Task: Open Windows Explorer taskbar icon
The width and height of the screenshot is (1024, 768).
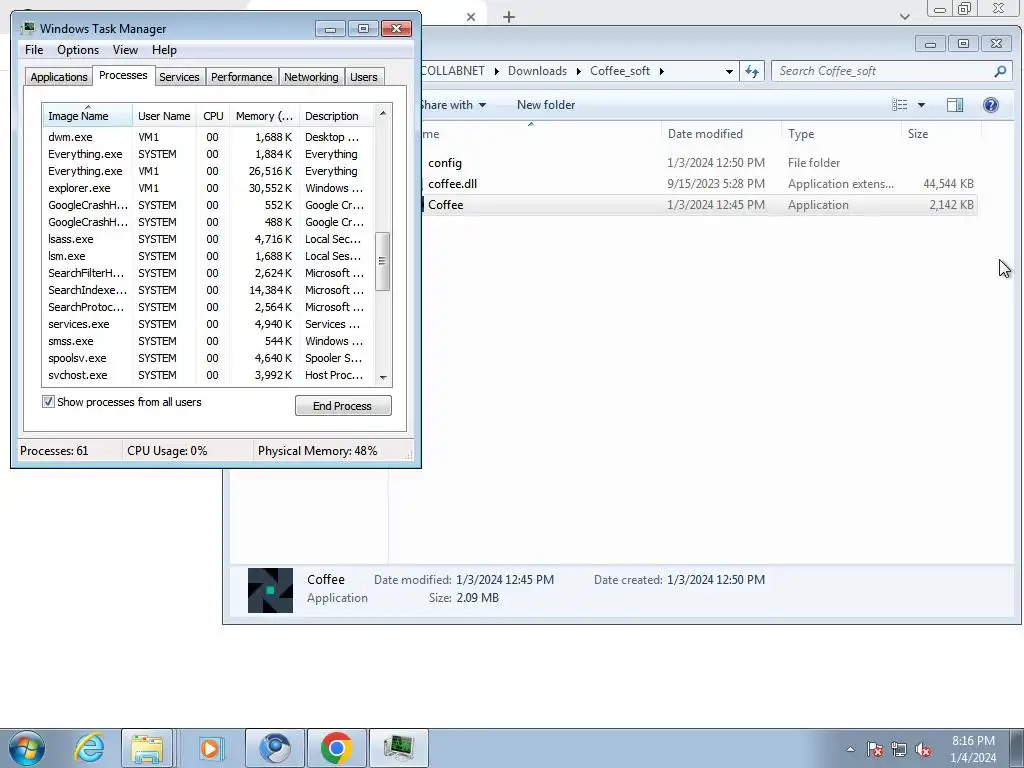Action: [x=147, y=748]
